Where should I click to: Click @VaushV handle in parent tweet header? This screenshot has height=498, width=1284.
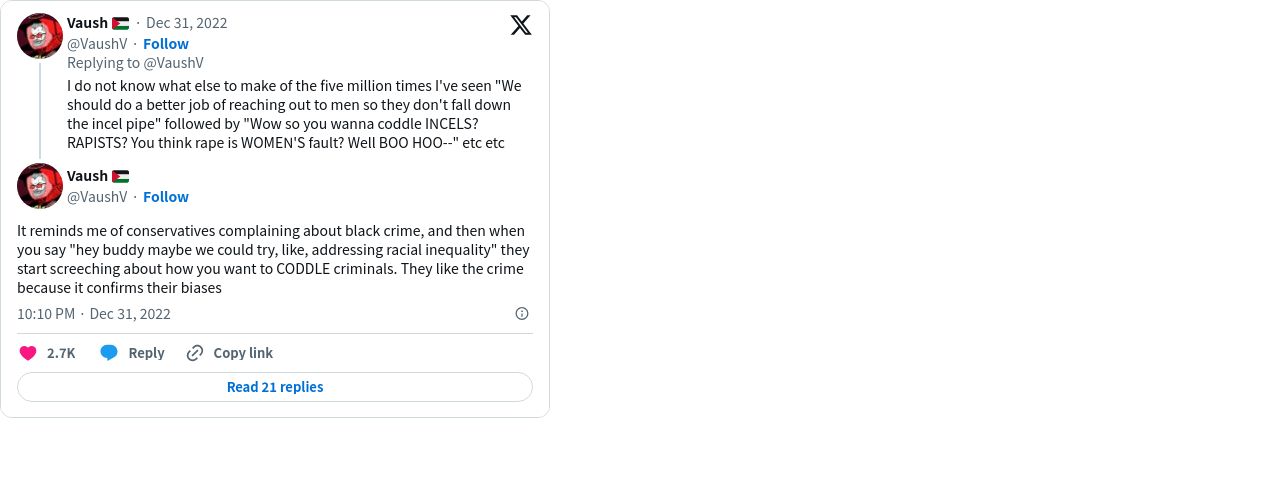pyautogui.click(x=97, y=44)
